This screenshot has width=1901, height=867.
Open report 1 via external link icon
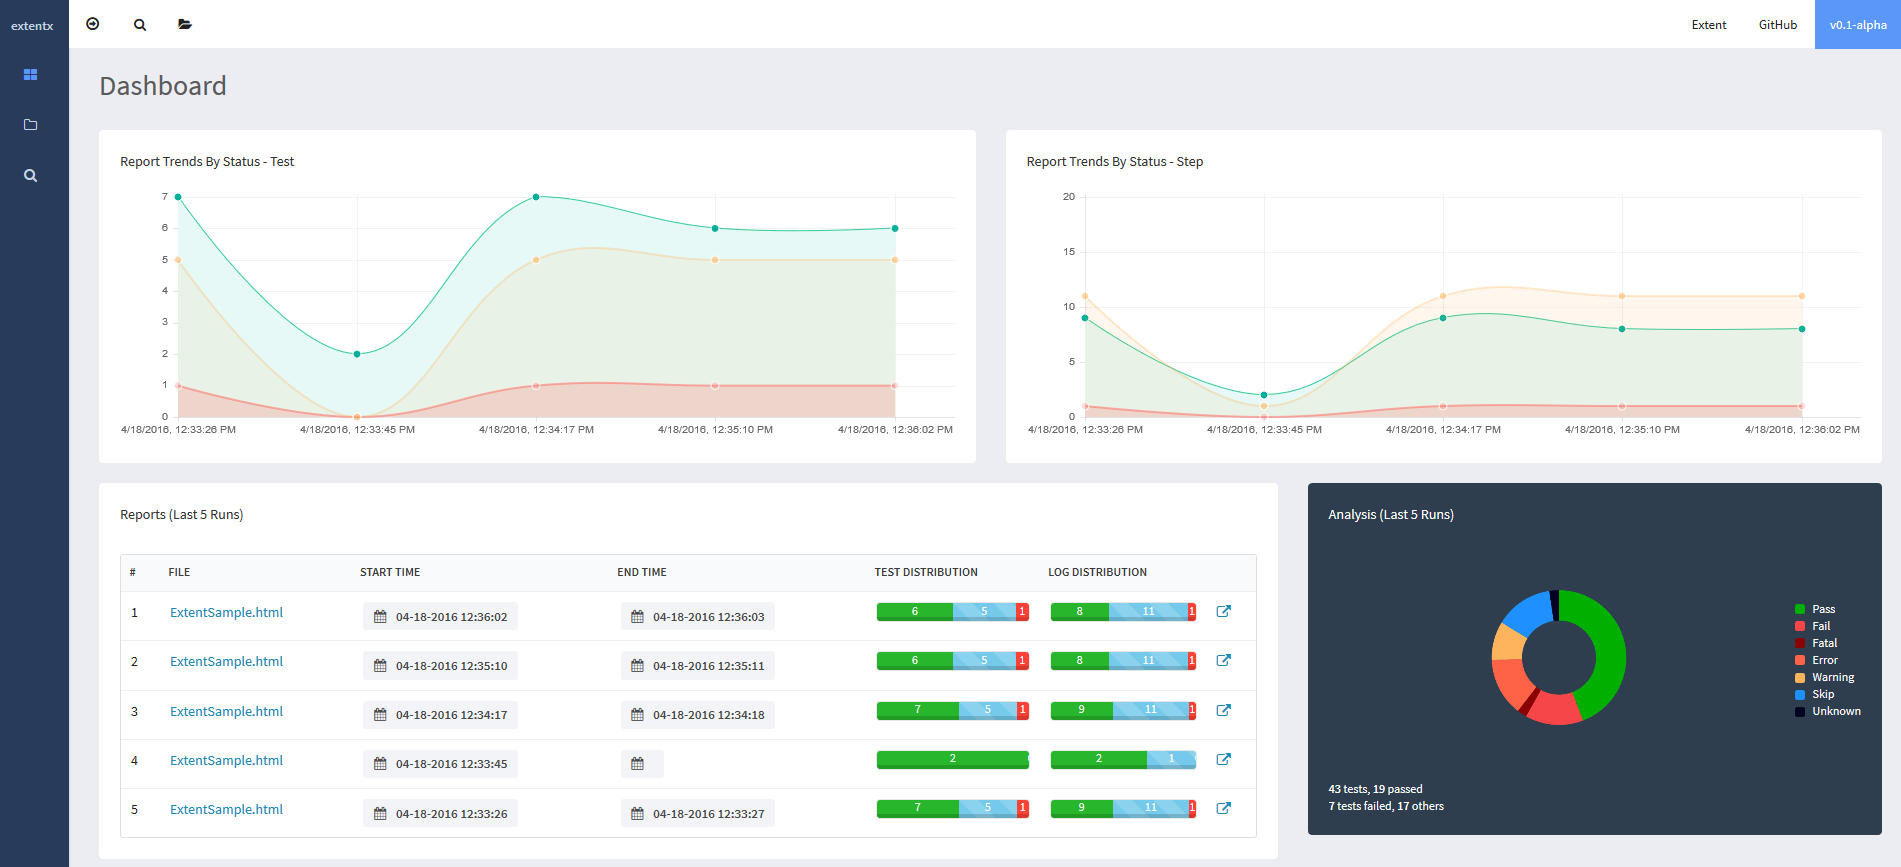[x=1223, y=611]
